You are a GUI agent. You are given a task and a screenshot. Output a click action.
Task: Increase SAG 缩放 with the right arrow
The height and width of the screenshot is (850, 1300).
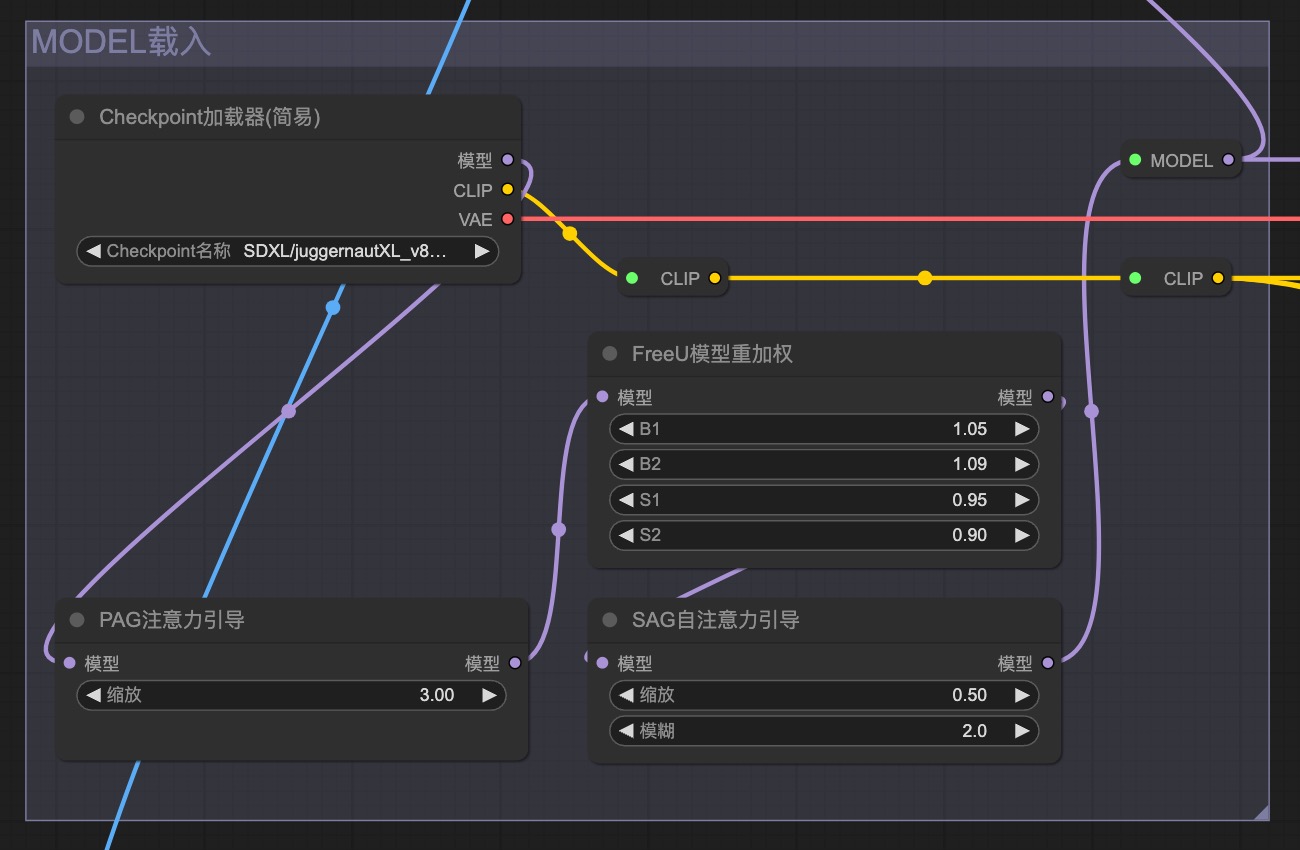pyautogui.click(x=1022, y=695)
